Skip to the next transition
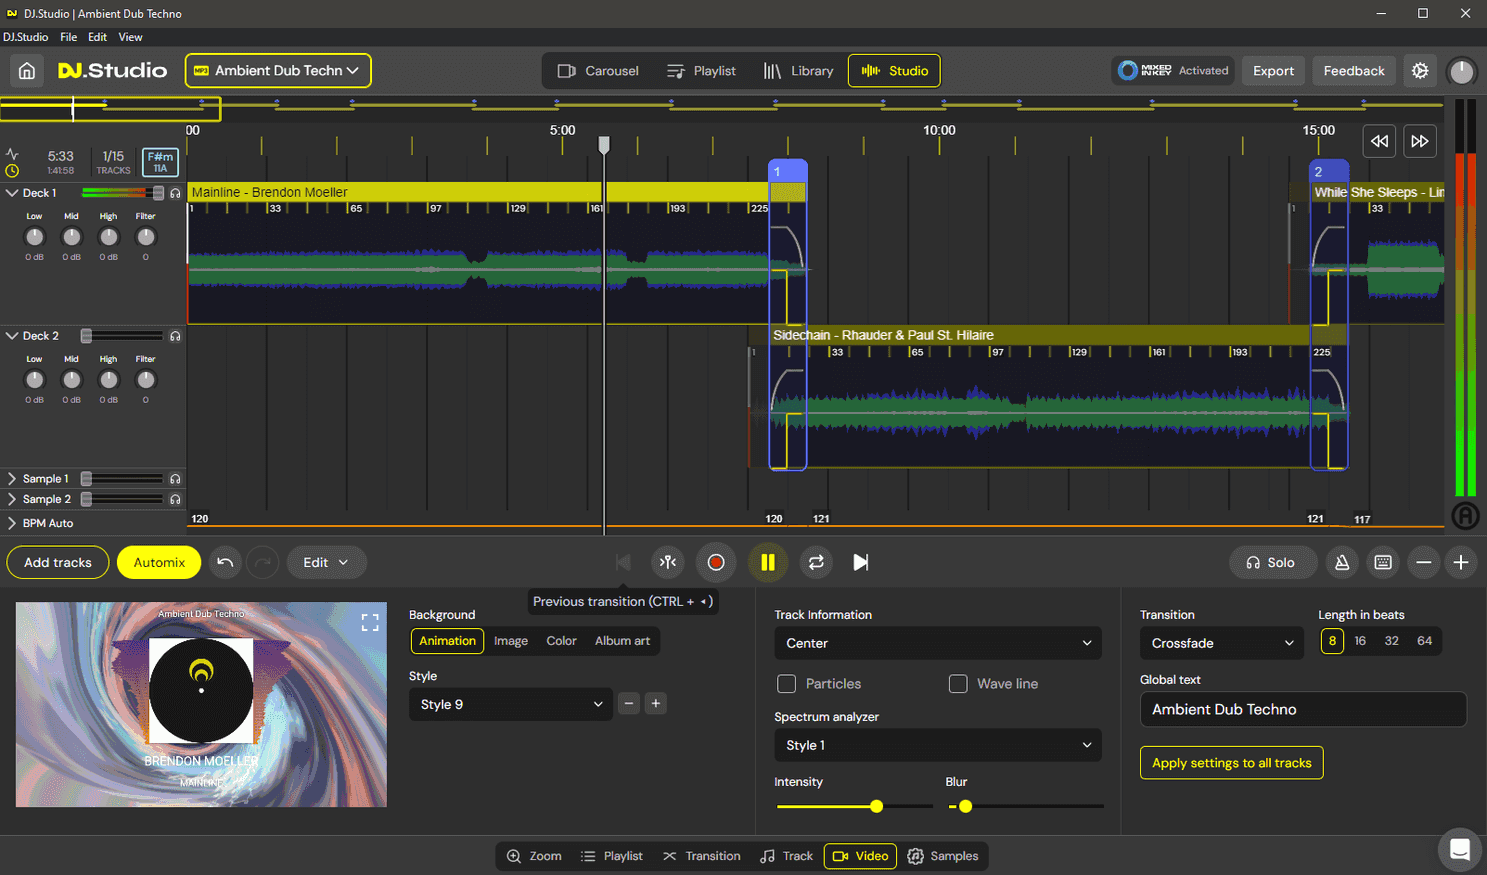Viewport: 1487px width, 875px height. click(x=861, y=562)
